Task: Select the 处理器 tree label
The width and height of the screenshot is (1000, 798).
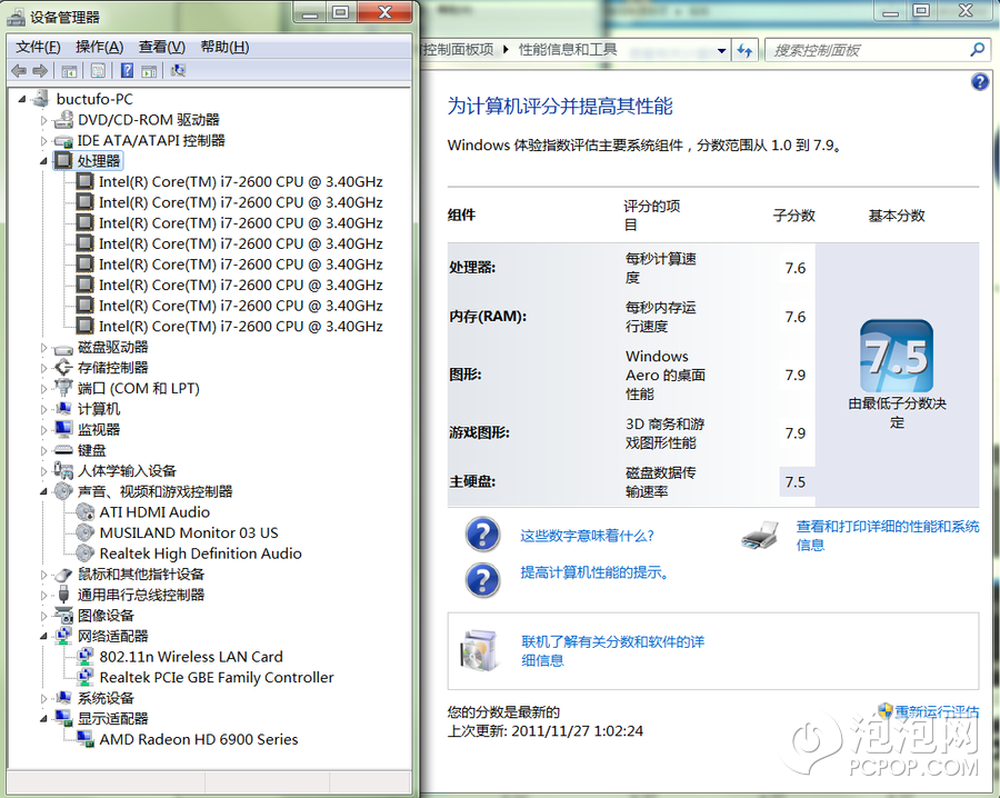Action: tap(99, 161)
